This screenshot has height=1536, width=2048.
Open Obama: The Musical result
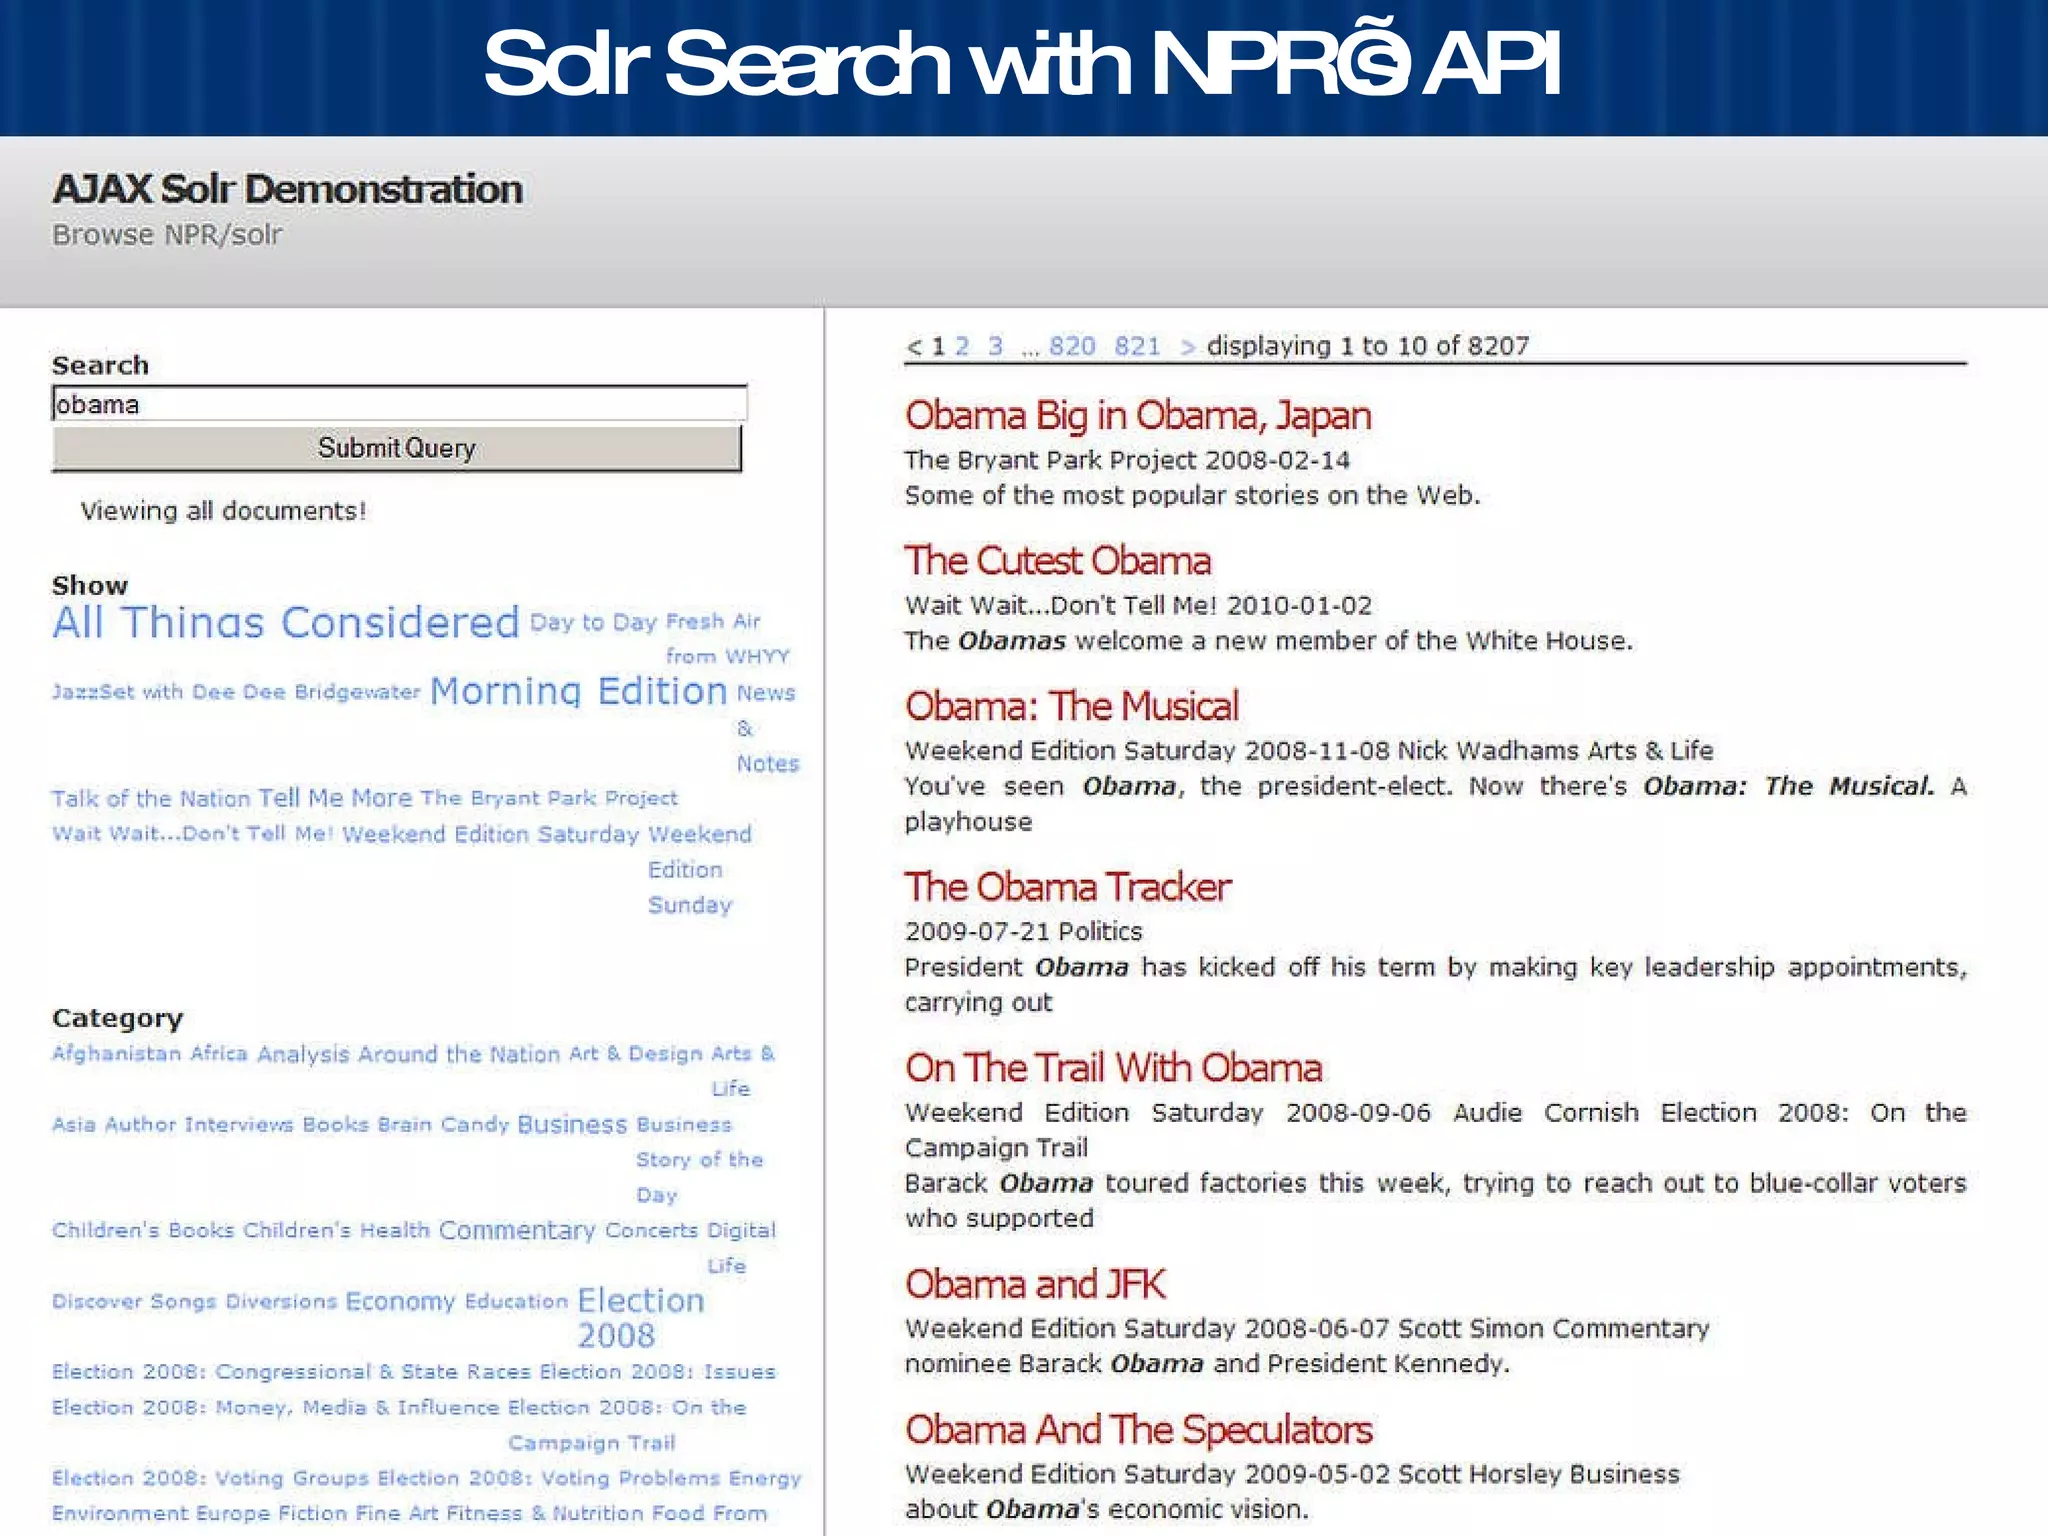[1071, 706]
